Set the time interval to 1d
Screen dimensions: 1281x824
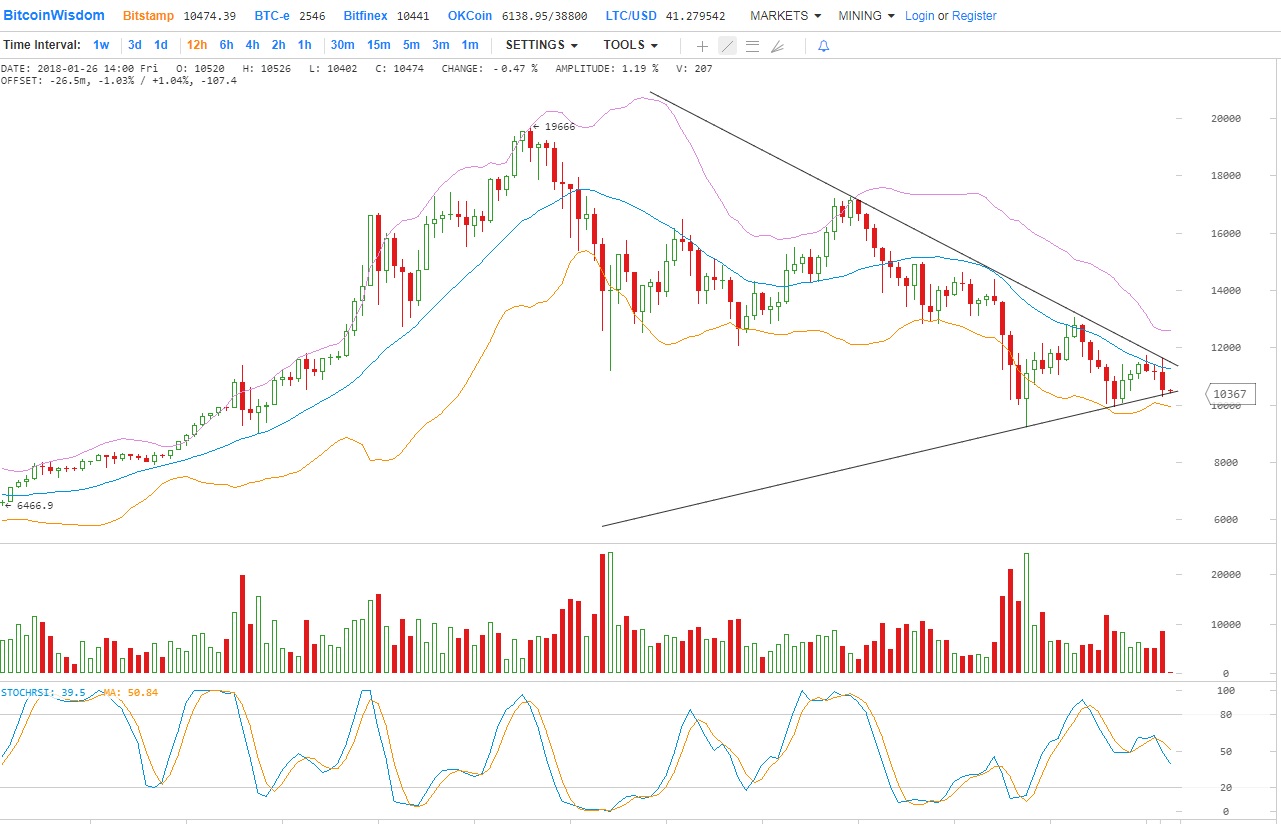click(x=161, y=45)
